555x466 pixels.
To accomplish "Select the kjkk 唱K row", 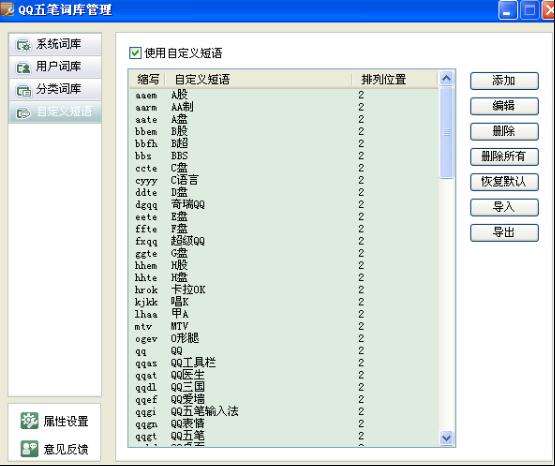I will point(283,302).
